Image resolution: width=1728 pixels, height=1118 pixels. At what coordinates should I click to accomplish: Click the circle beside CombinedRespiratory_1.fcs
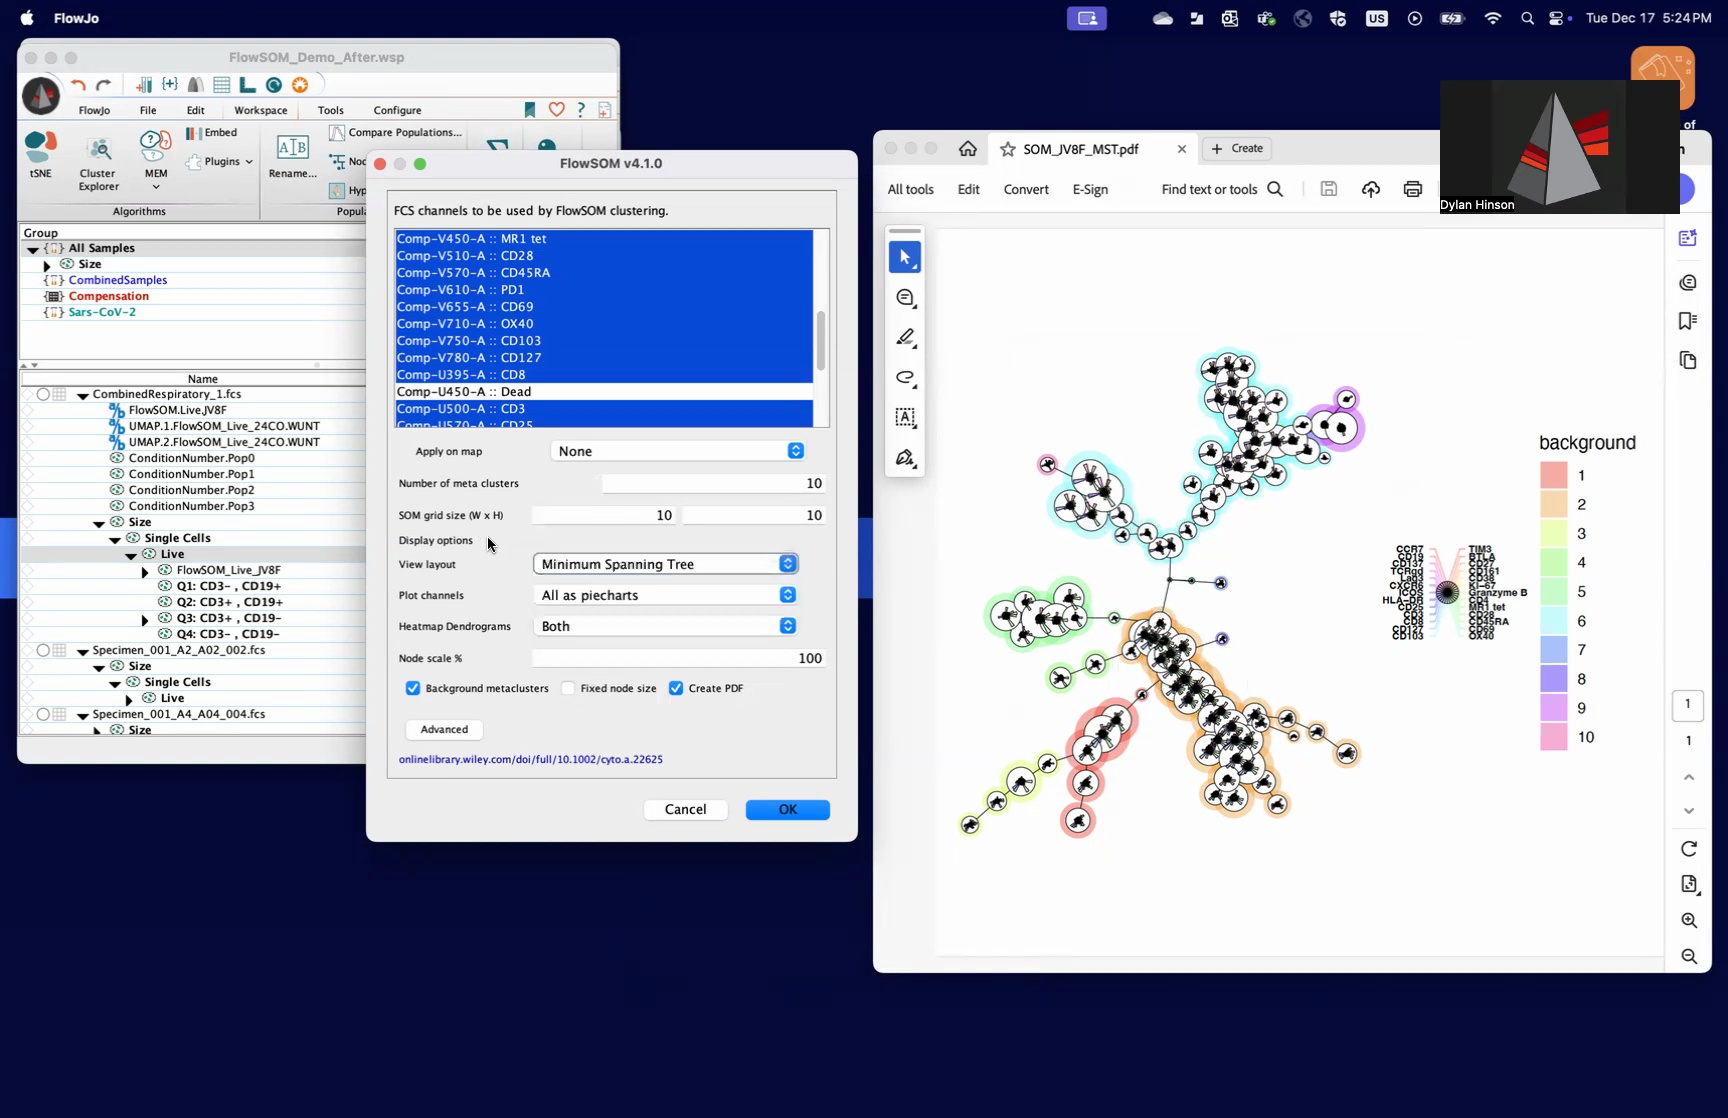pos(43,394)
